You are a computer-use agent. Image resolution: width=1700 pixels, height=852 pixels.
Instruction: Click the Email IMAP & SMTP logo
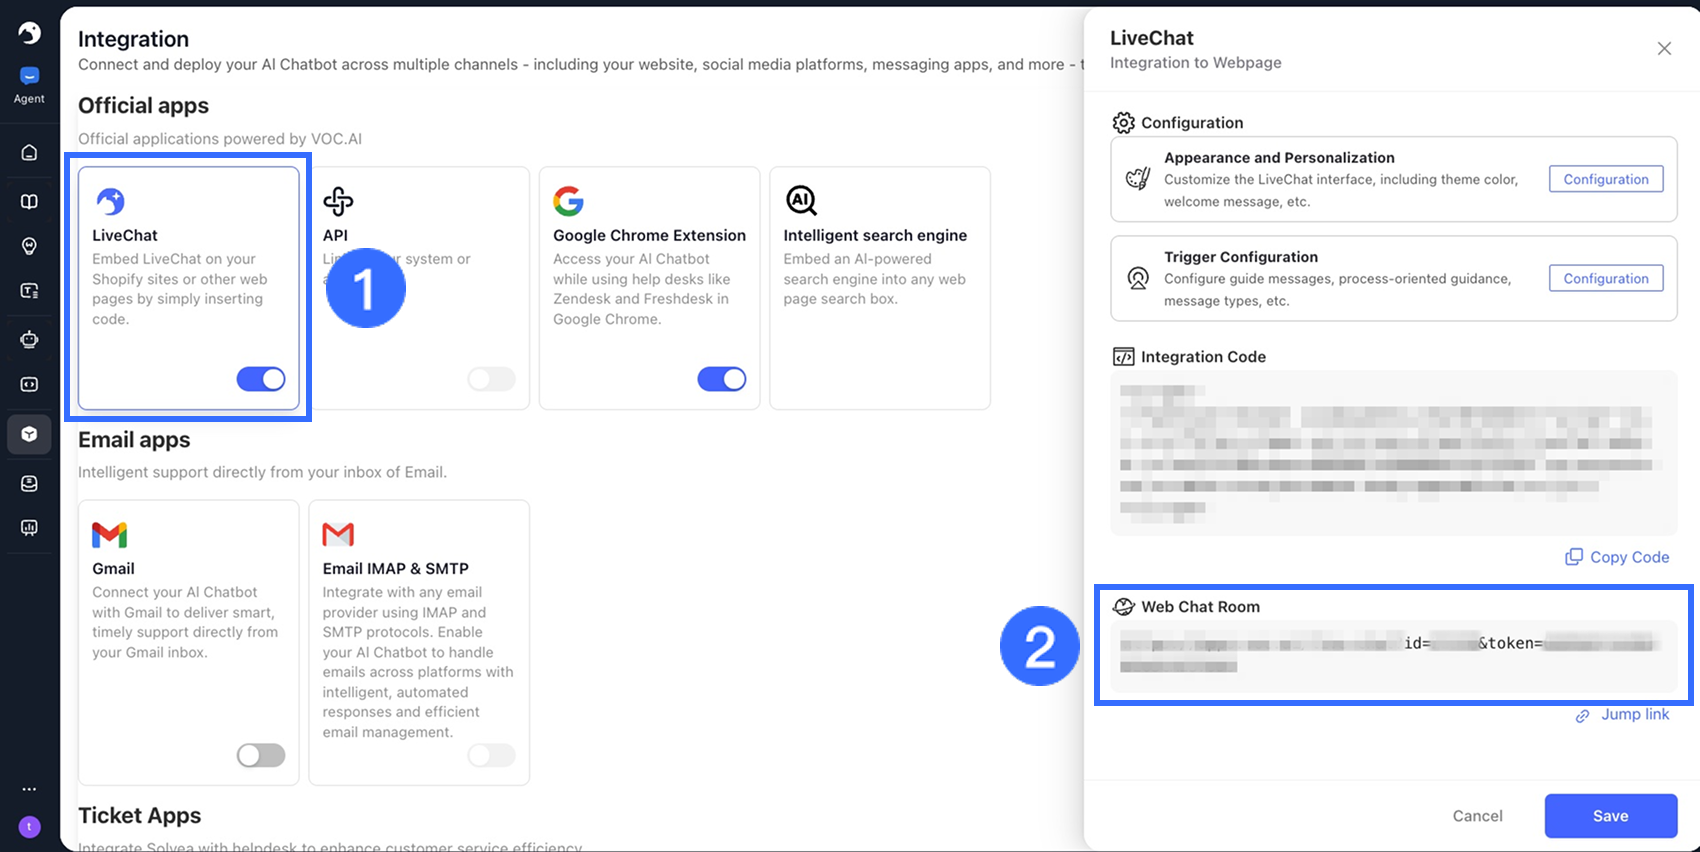click(x=338, y=535)
